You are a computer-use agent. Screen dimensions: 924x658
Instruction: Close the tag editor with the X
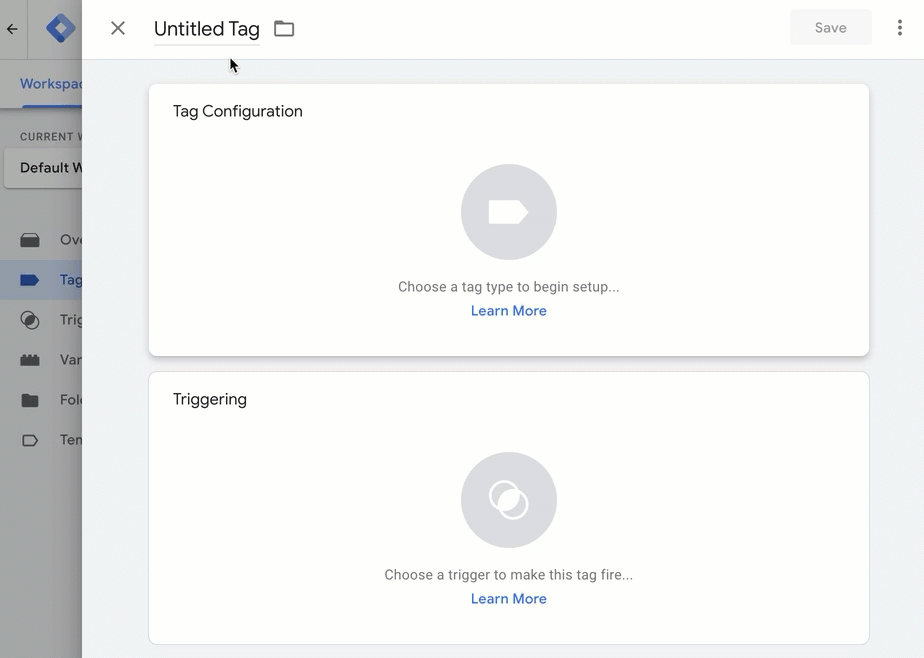[x=117, y=28]
